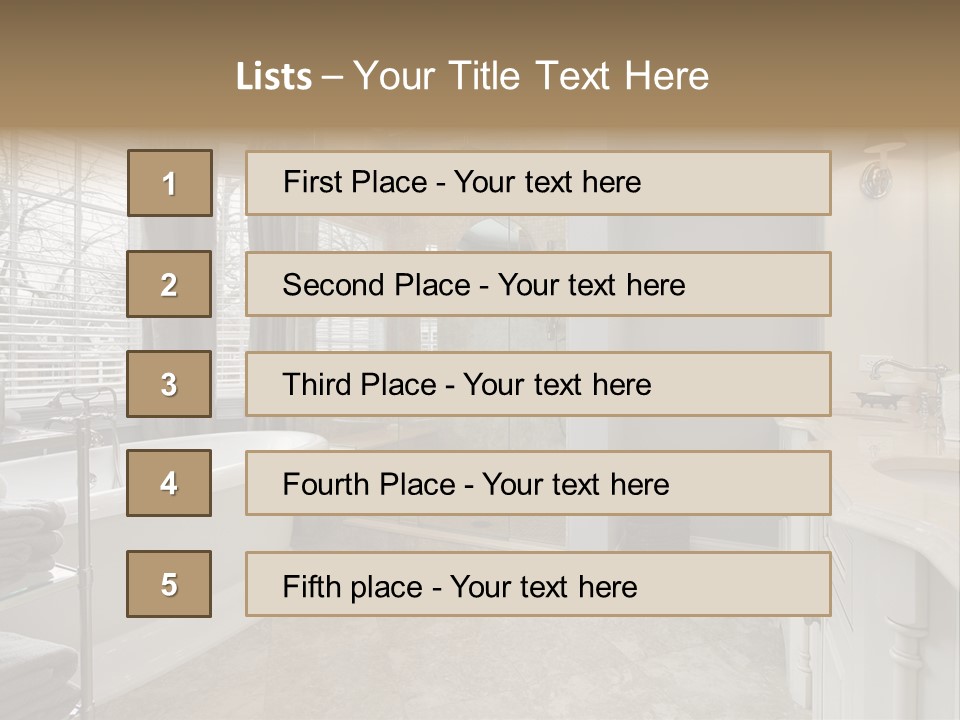The width and height of the screenshot is (960, 720).
Task: Click the bold 'Lists' word in title
Action: (x=273, y=77)
